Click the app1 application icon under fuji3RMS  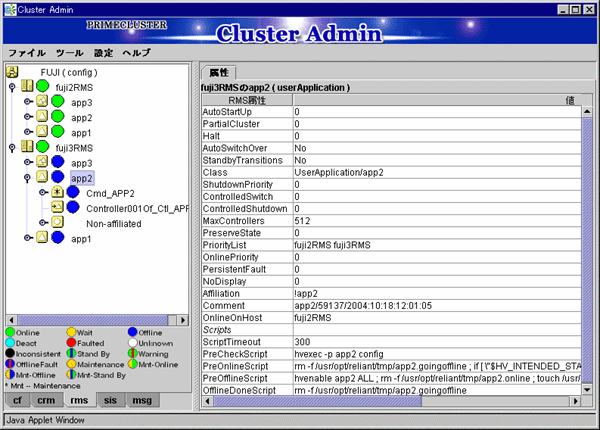[42, 237]
